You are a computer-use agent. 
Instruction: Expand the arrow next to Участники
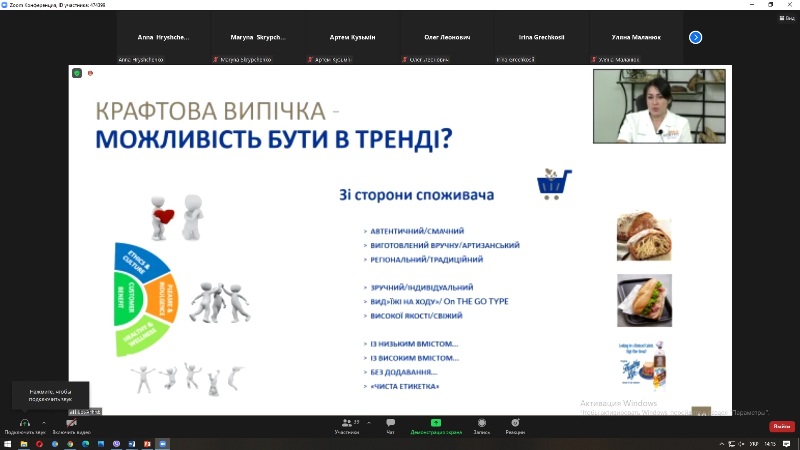[x=369, y=423]
